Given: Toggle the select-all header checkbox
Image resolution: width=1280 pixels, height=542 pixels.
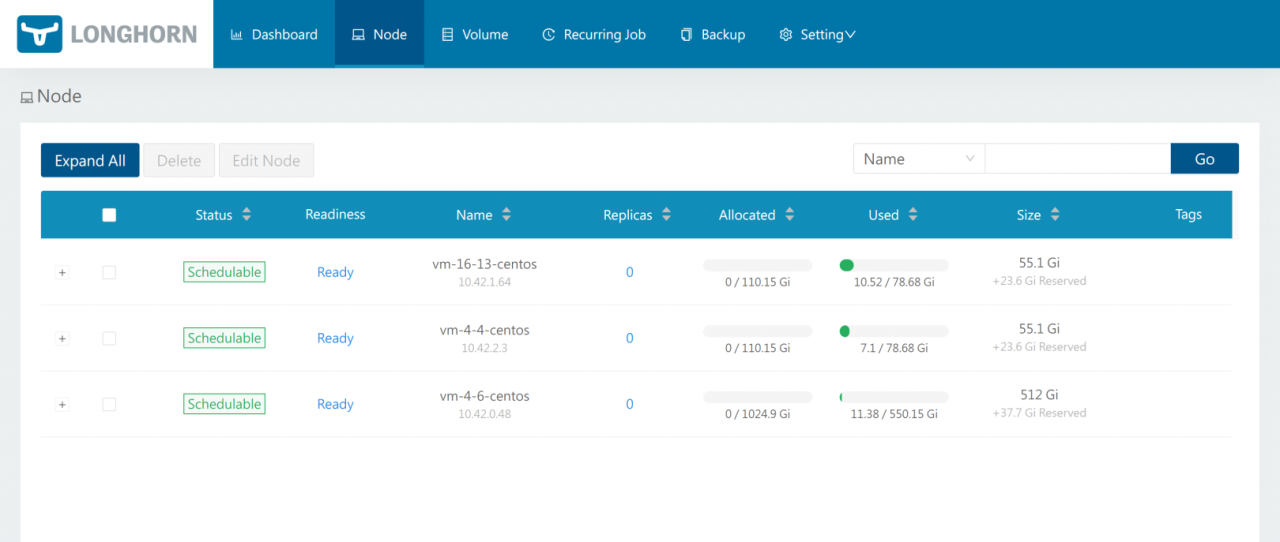Looking at the screenshot, I should pyautogui.click(x=109, y=215).
